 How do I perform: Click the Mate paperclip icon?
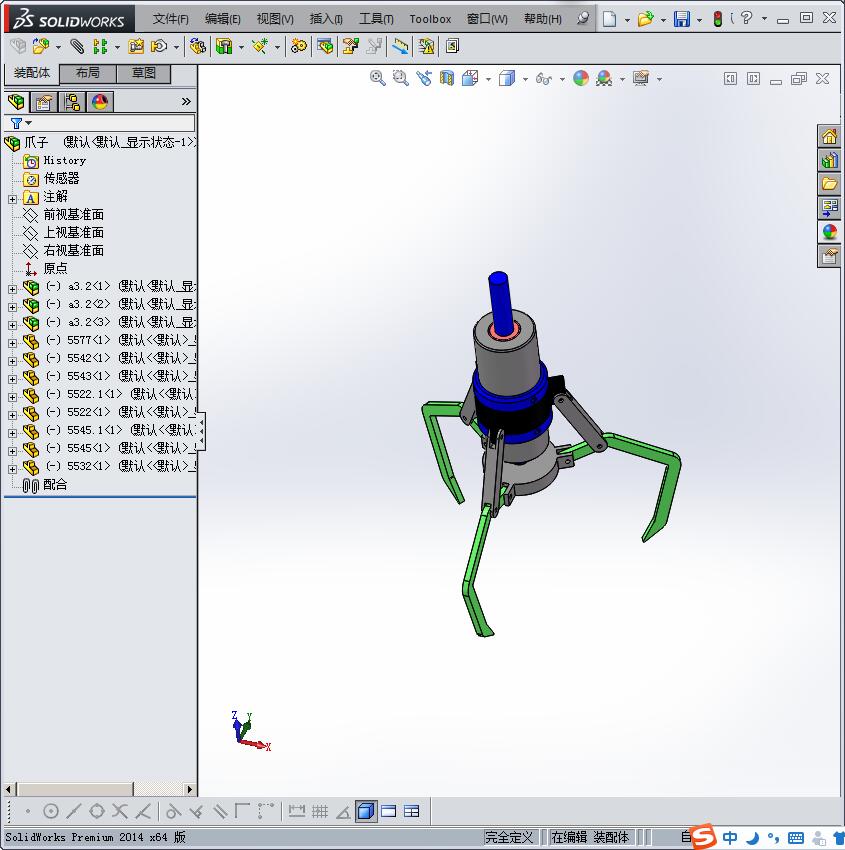tap(76, 47)
